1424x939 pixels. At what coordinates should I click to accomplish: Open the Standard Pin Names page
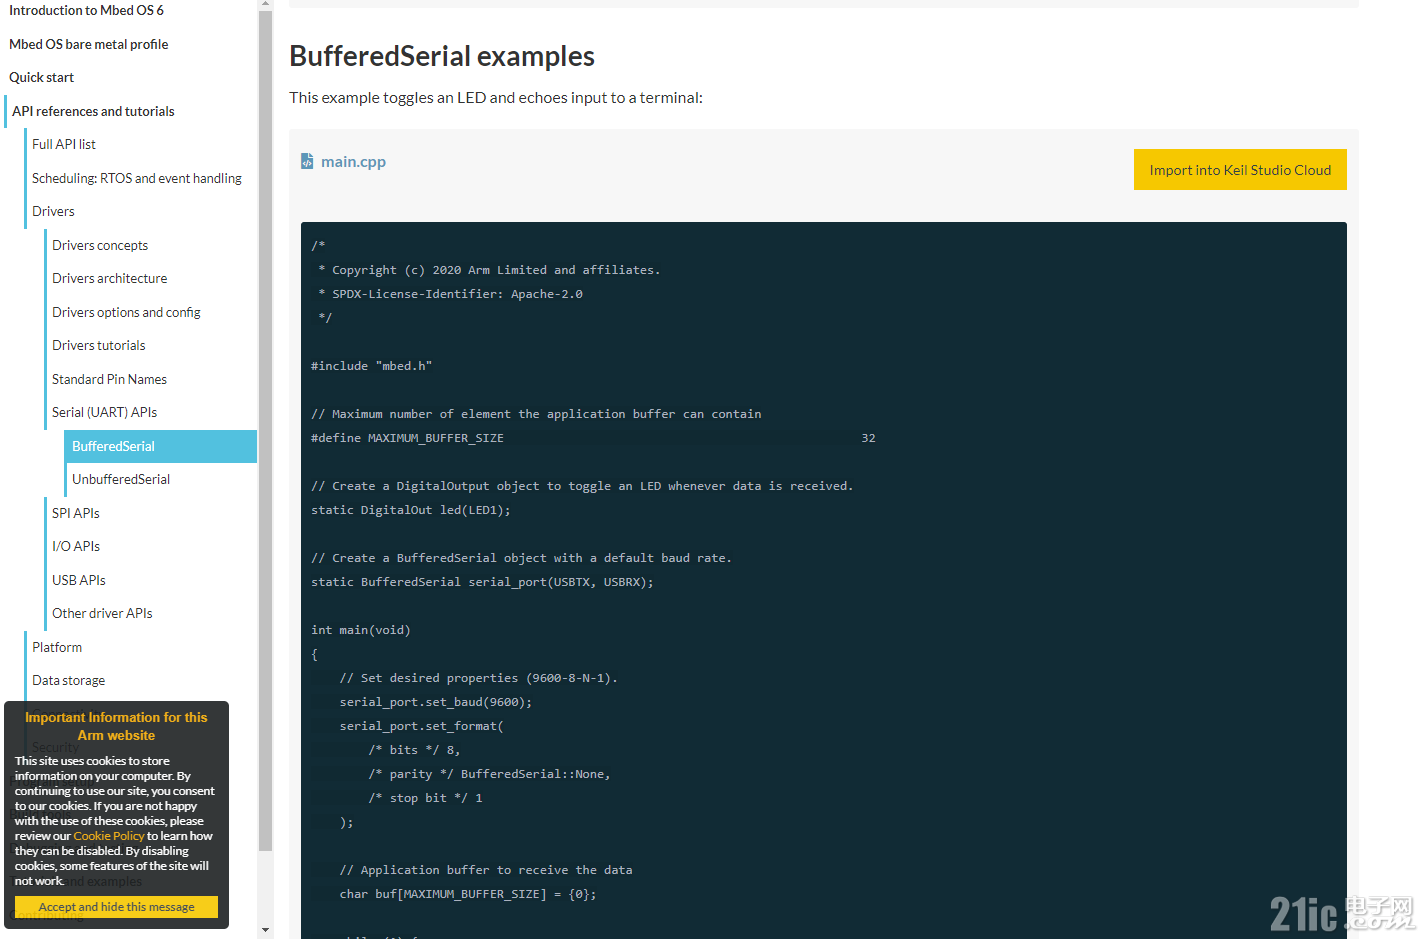pos(109,379)
